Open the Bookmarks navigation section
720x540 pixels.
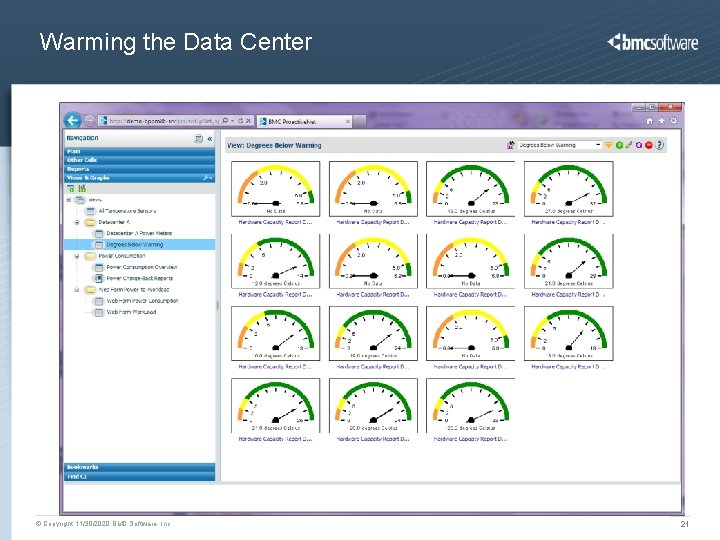(x=139, y=467)
